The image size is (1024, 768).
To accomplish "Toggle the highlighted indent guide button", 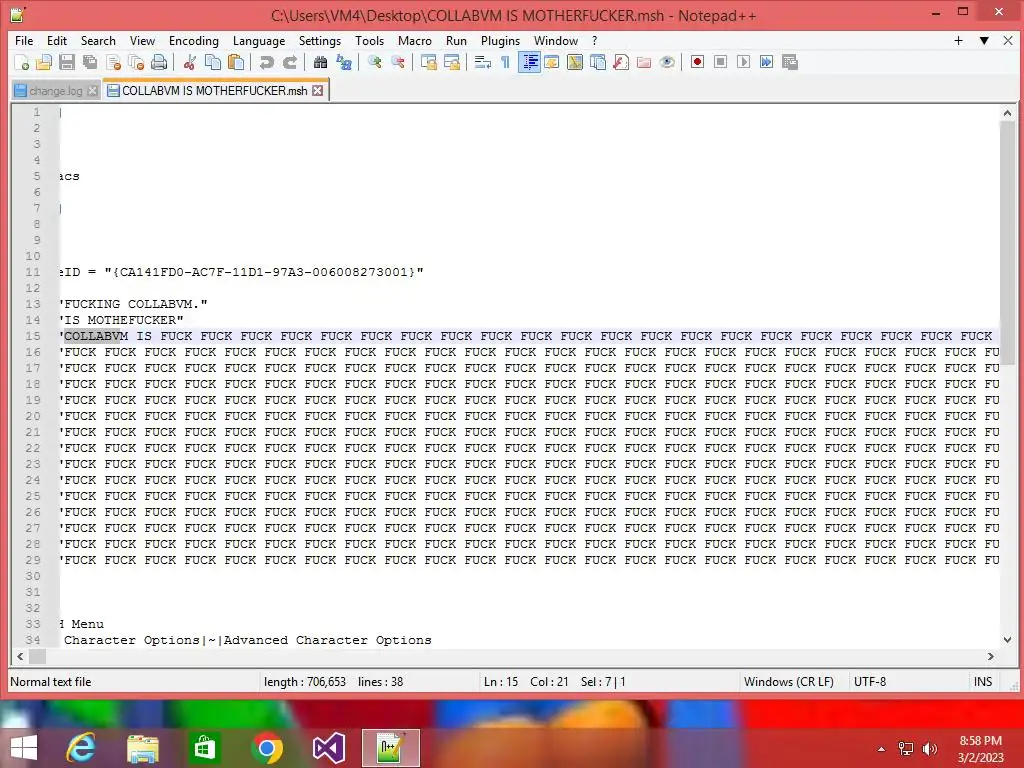I will click(x=529, y=62).
